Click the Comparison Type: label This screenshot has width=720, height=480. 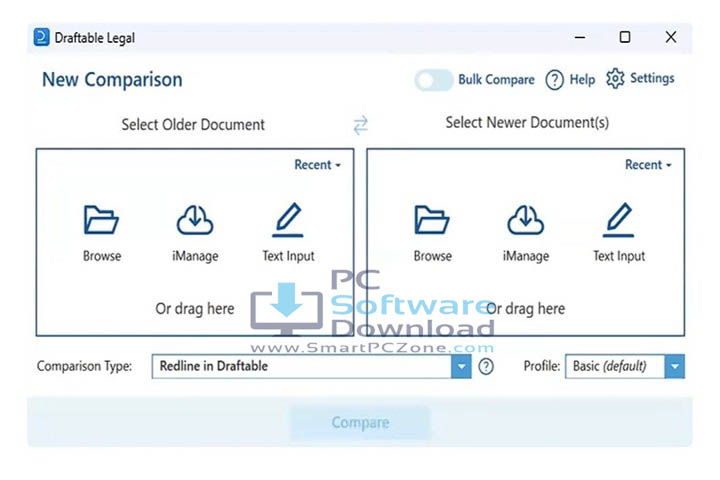[84, 366]
